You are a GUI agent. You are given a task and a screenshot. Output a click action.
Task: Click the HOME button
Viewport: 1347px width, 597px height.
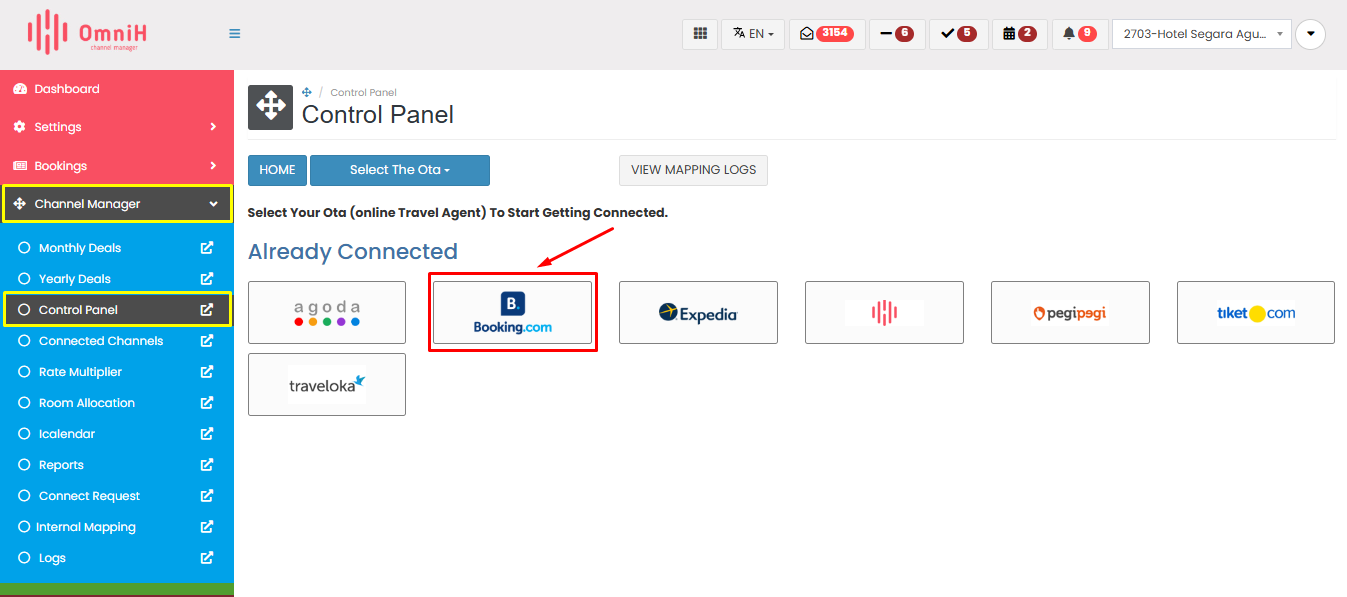(x=277, y=170)
